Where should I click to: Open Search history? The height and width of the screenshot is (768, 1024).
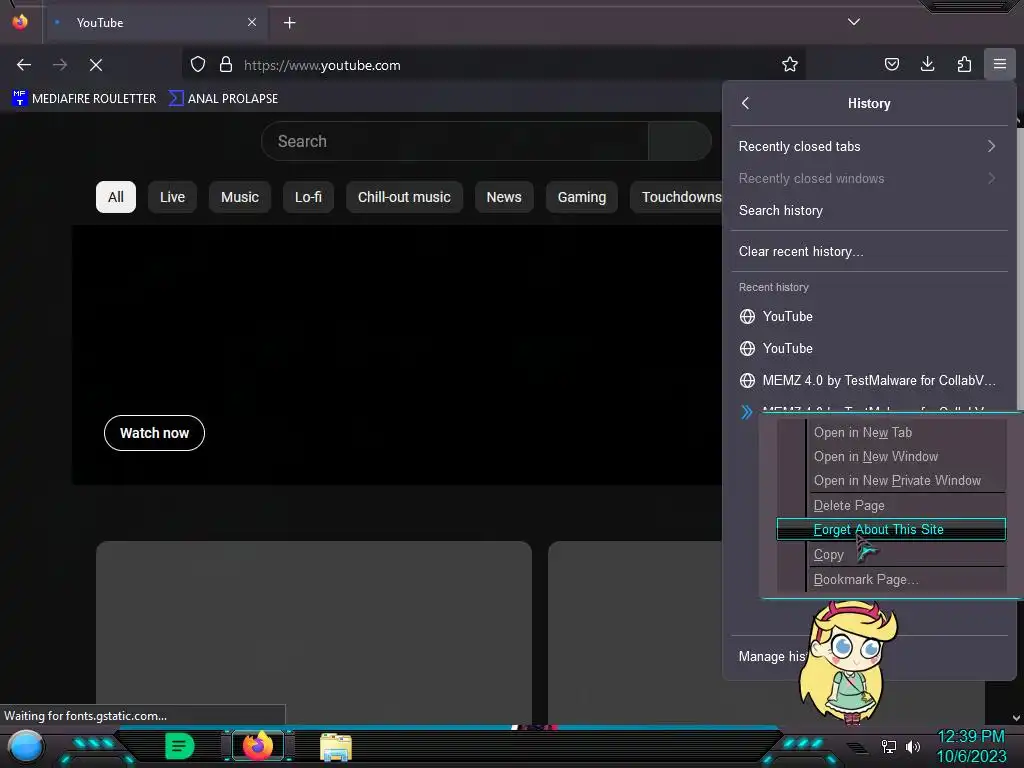869,210
